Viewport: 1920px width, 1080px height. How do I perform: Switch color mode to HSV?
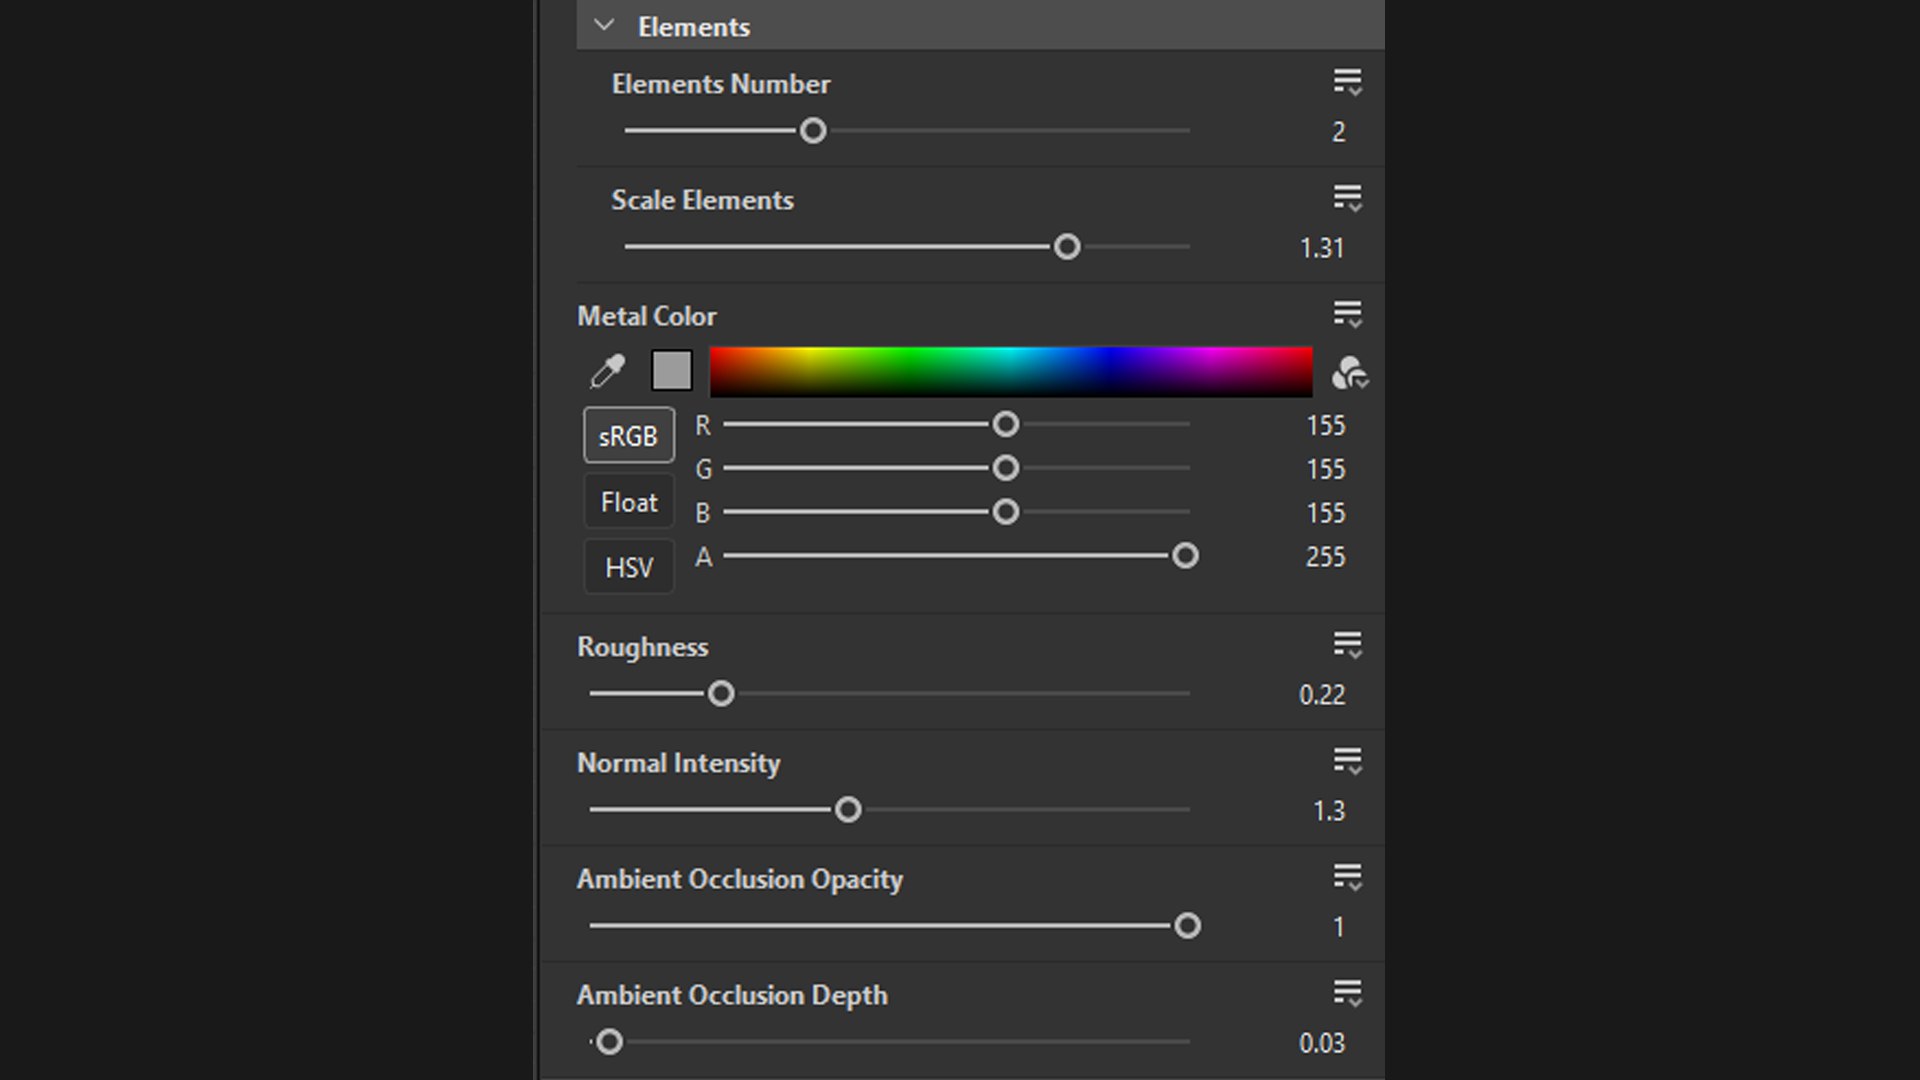[x=628, y=567]
